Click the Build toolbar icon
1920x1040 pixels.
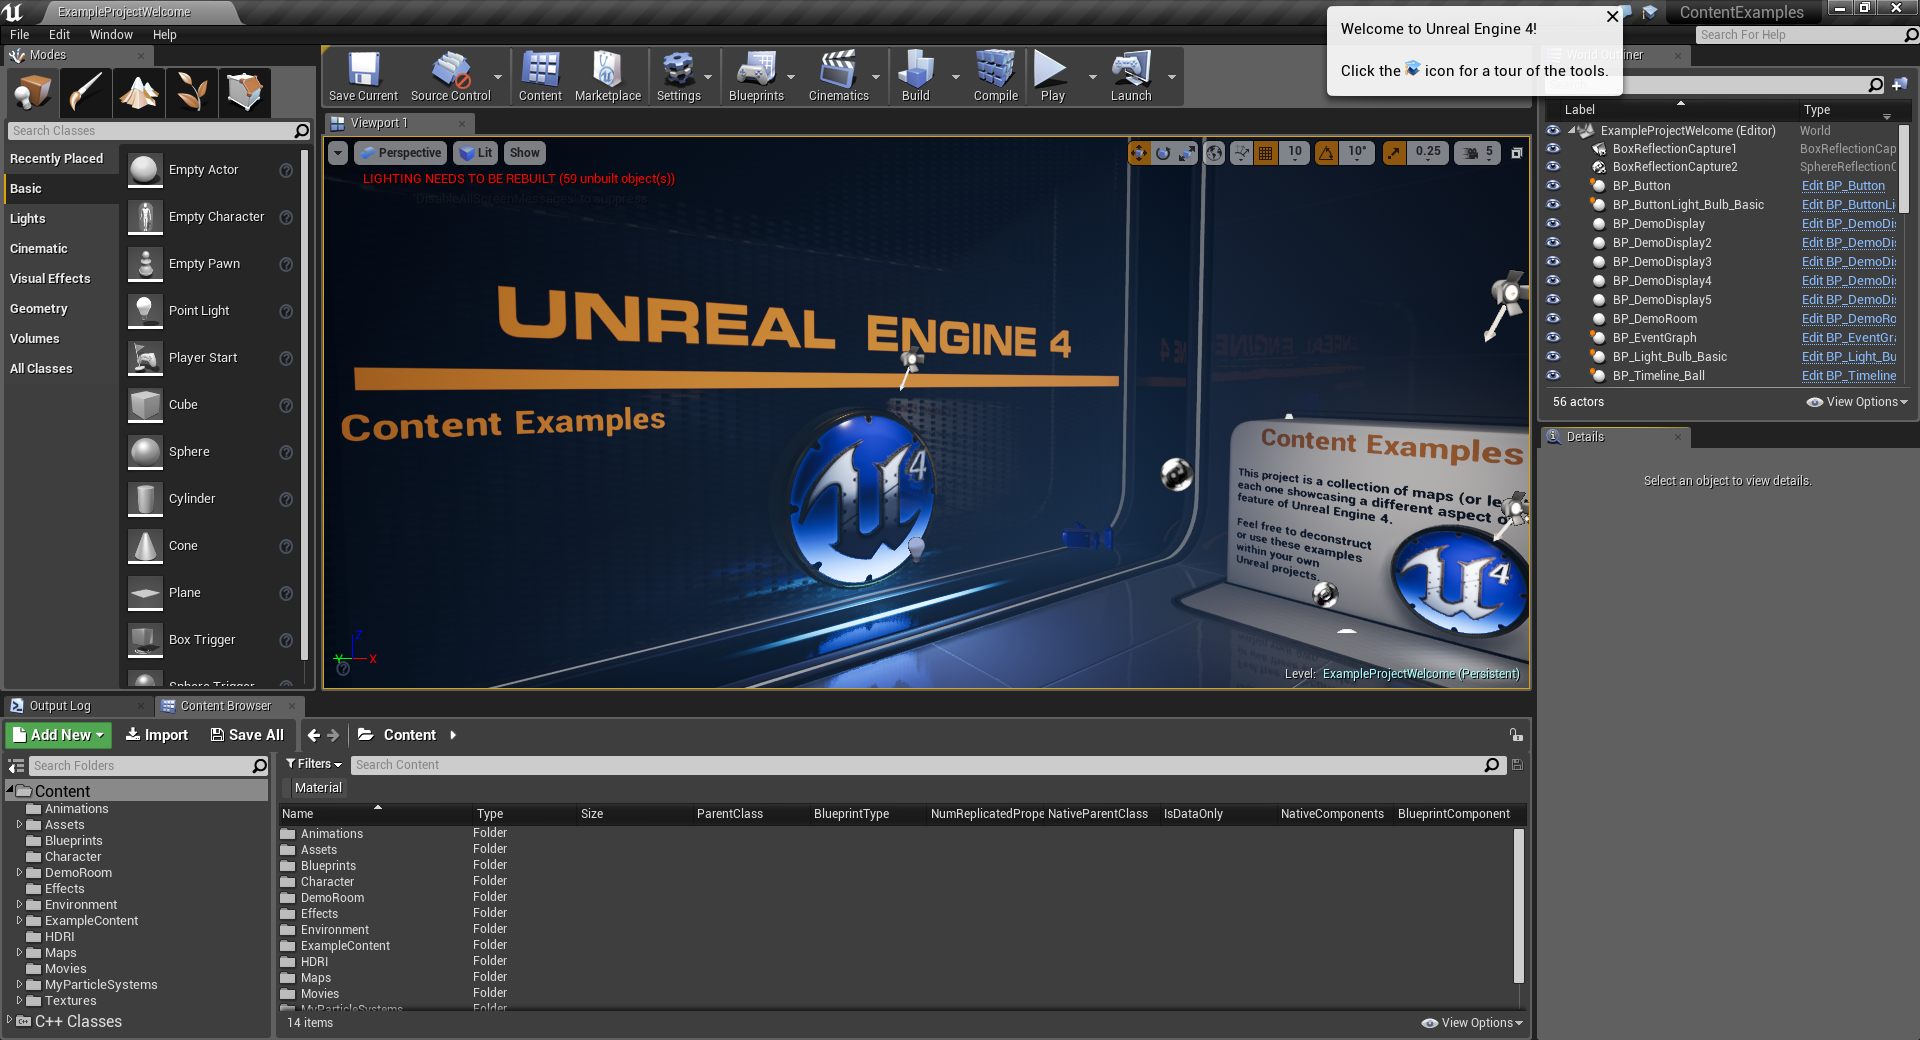(x=916, y=76)
